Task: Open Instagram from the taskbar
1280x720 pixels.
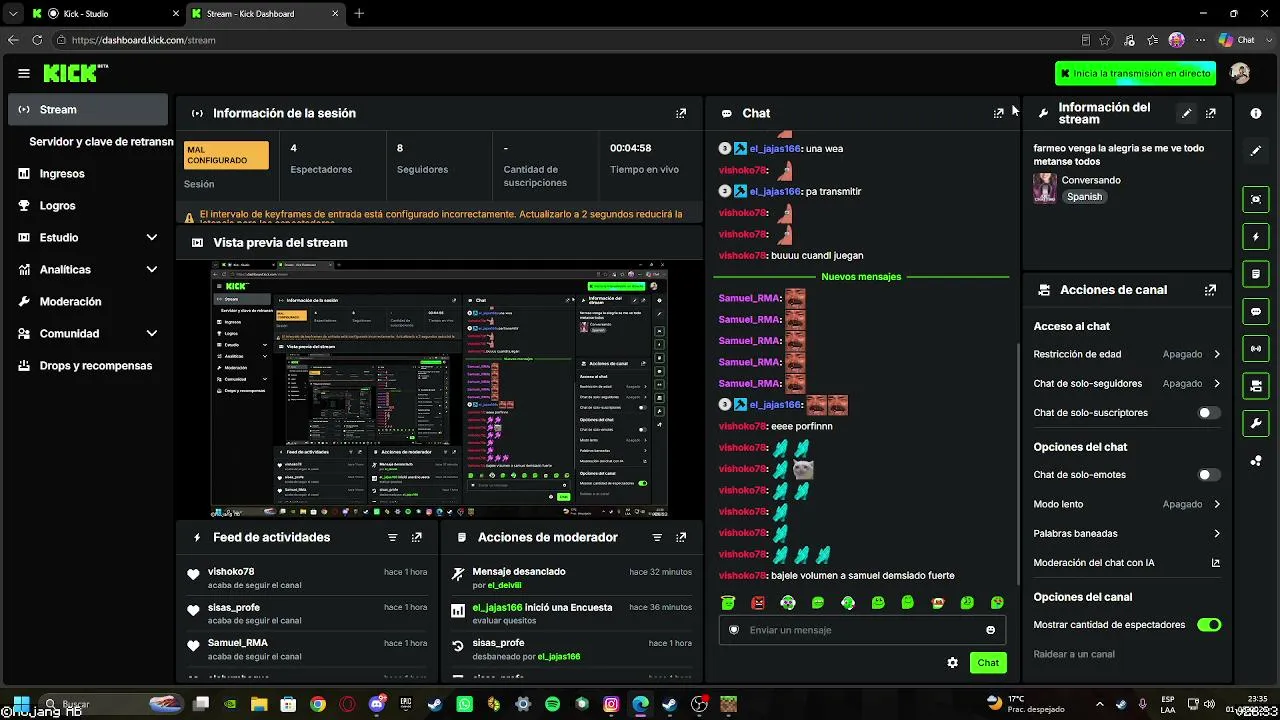Action: pos(611,704)
